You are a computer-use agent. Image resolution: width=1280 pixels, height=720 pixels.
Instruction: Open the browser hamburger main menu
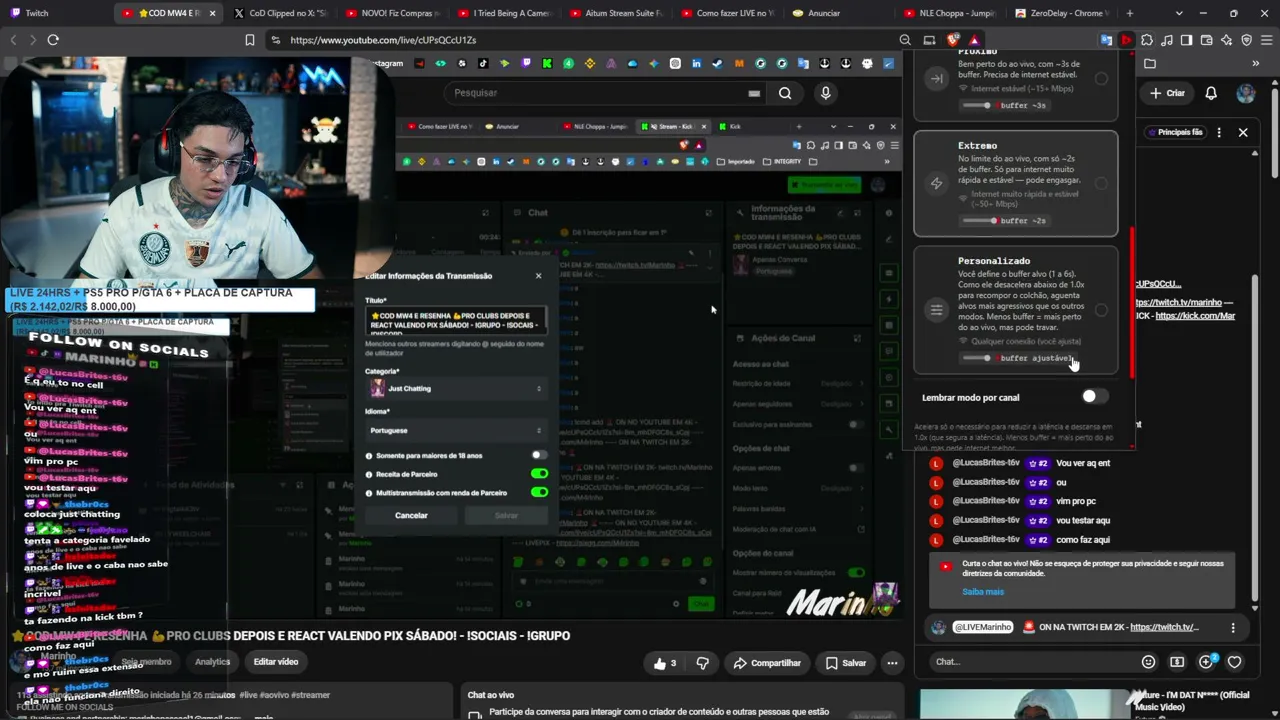(1266, 40)
